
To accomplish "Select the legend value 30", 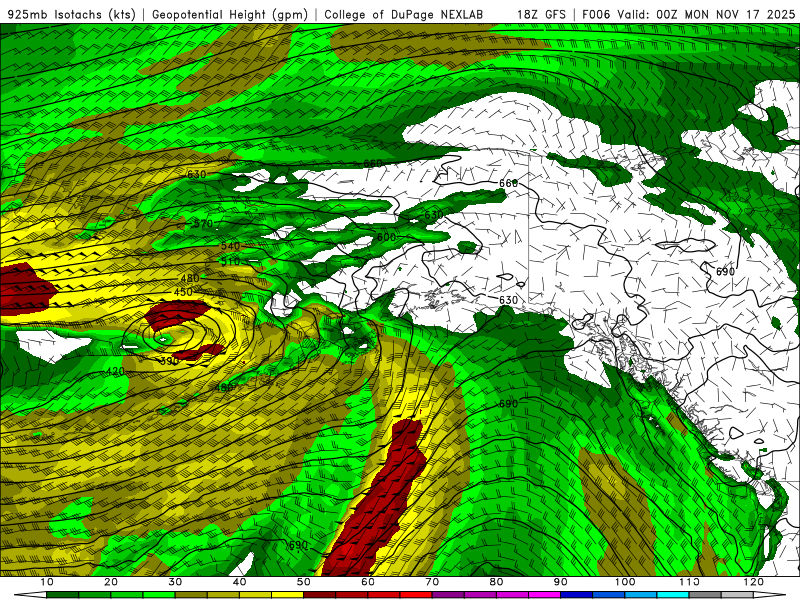I will click(x=175, y=582).
